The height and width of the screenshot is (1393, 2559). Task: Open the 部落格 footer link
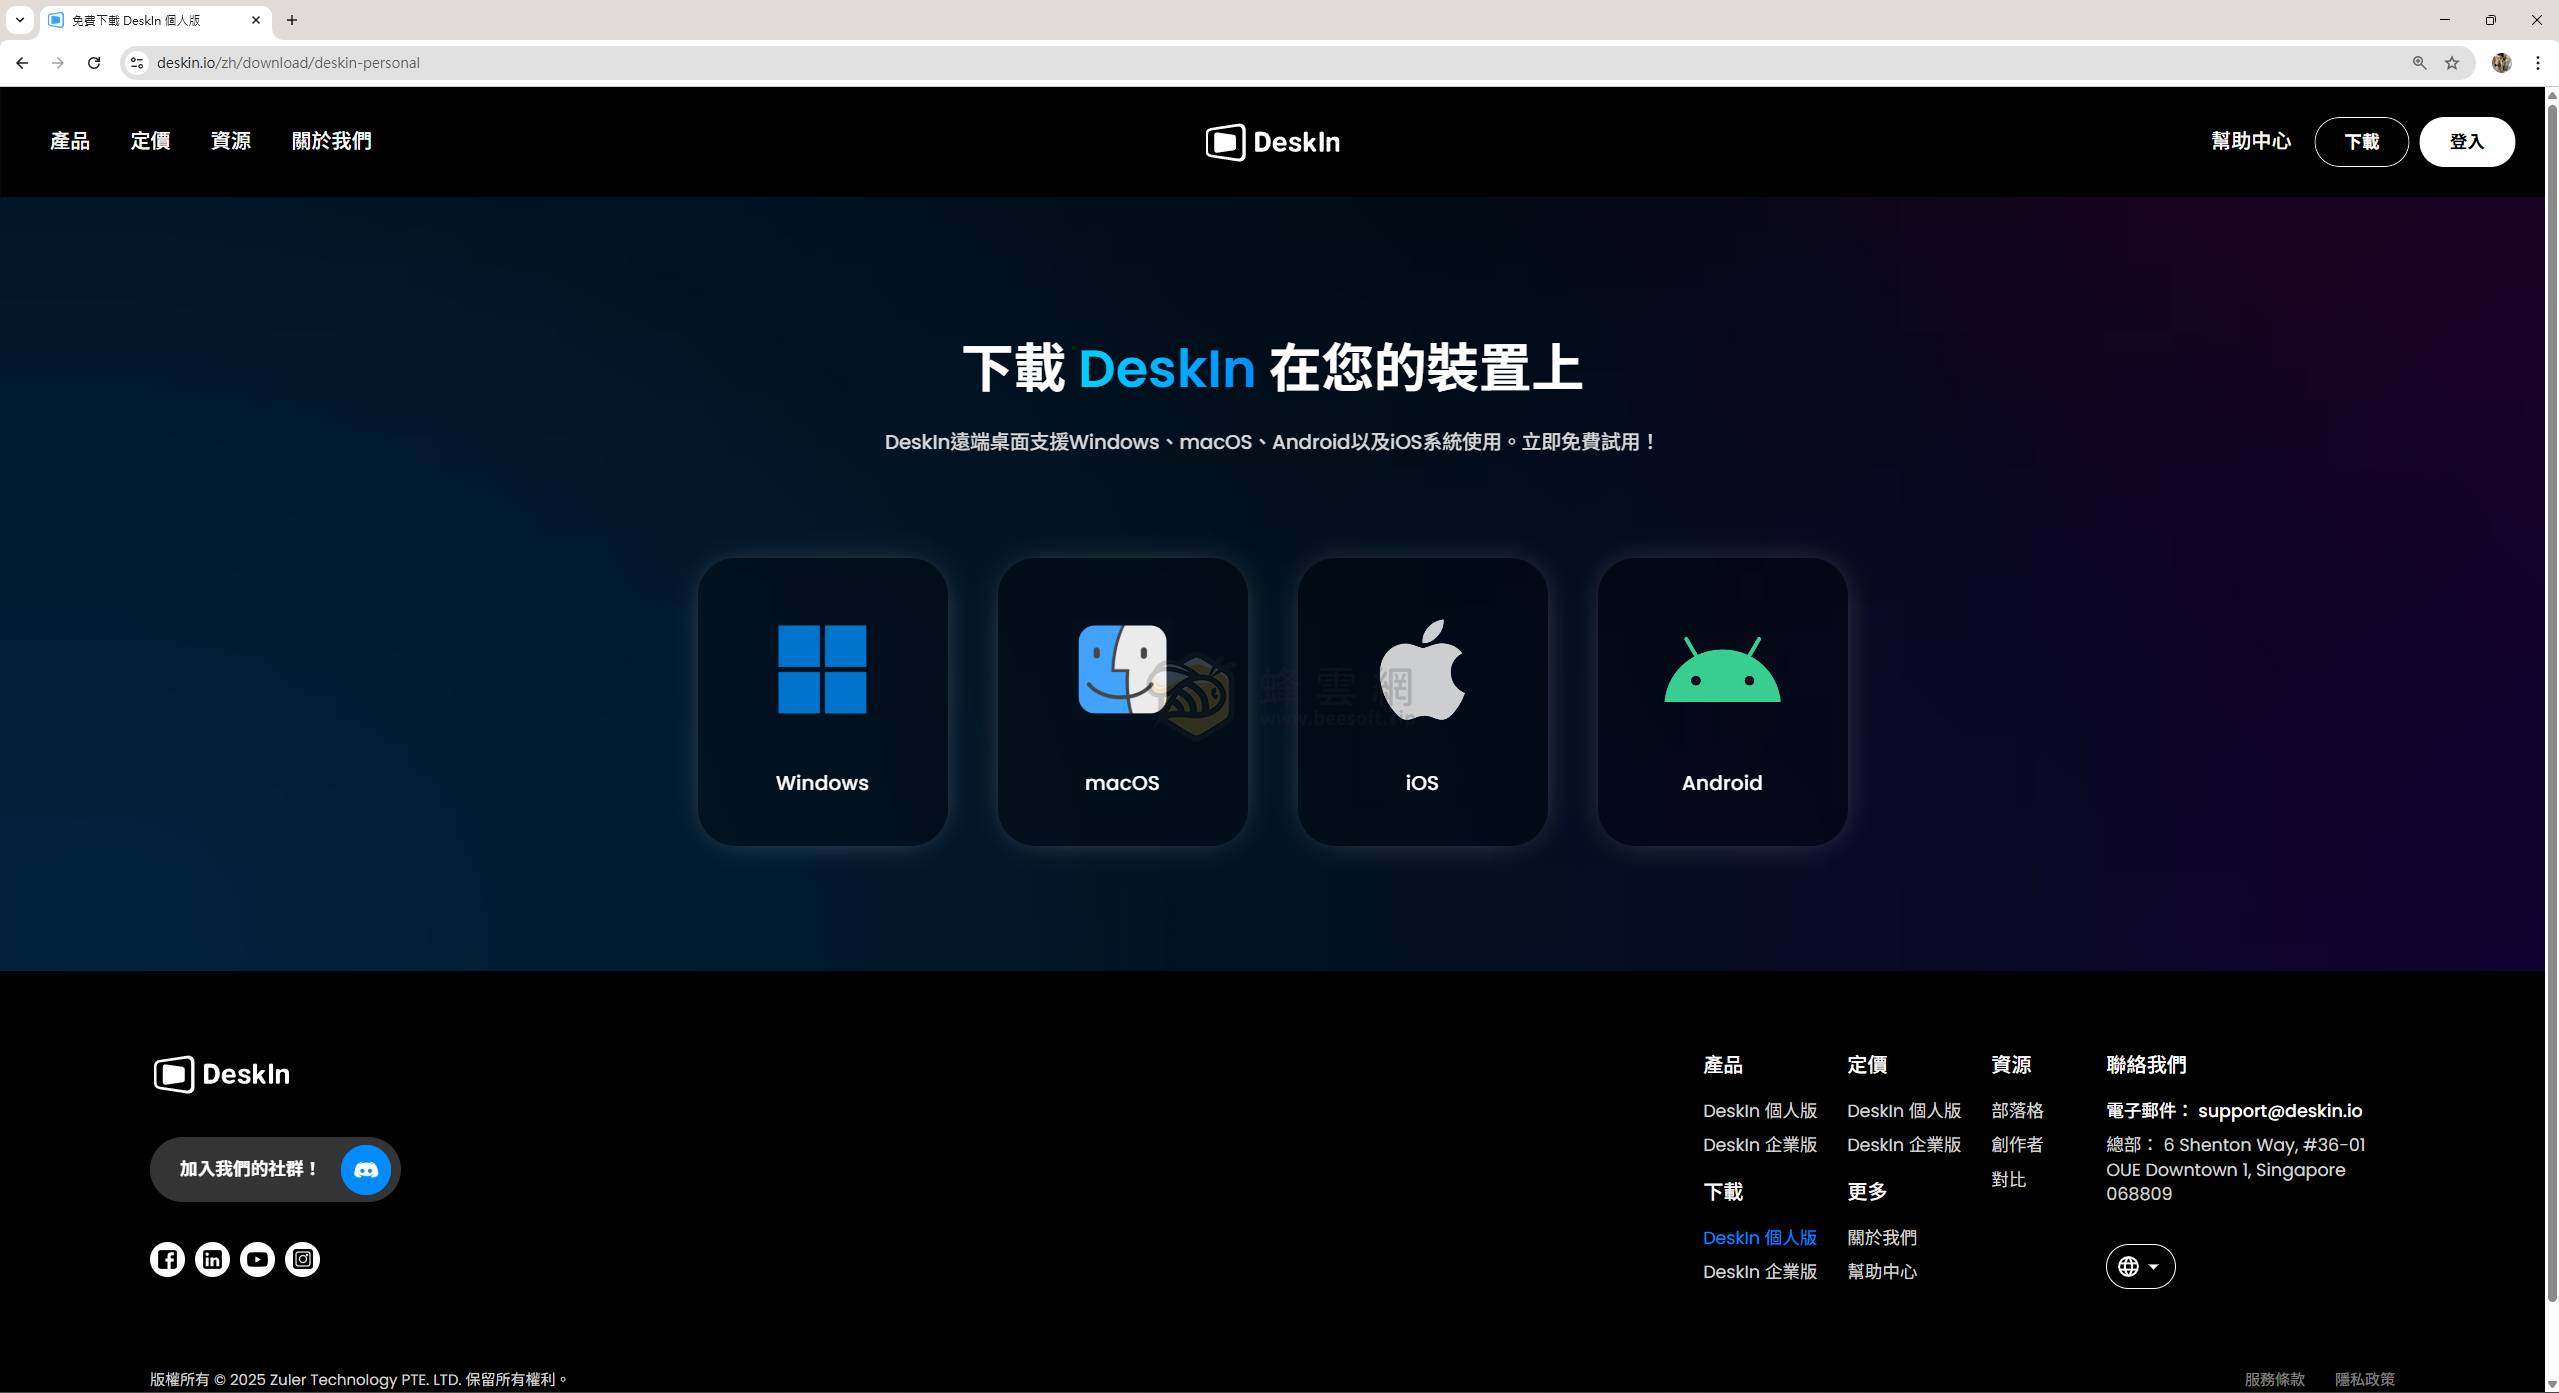click(x=2017, y=1111)
